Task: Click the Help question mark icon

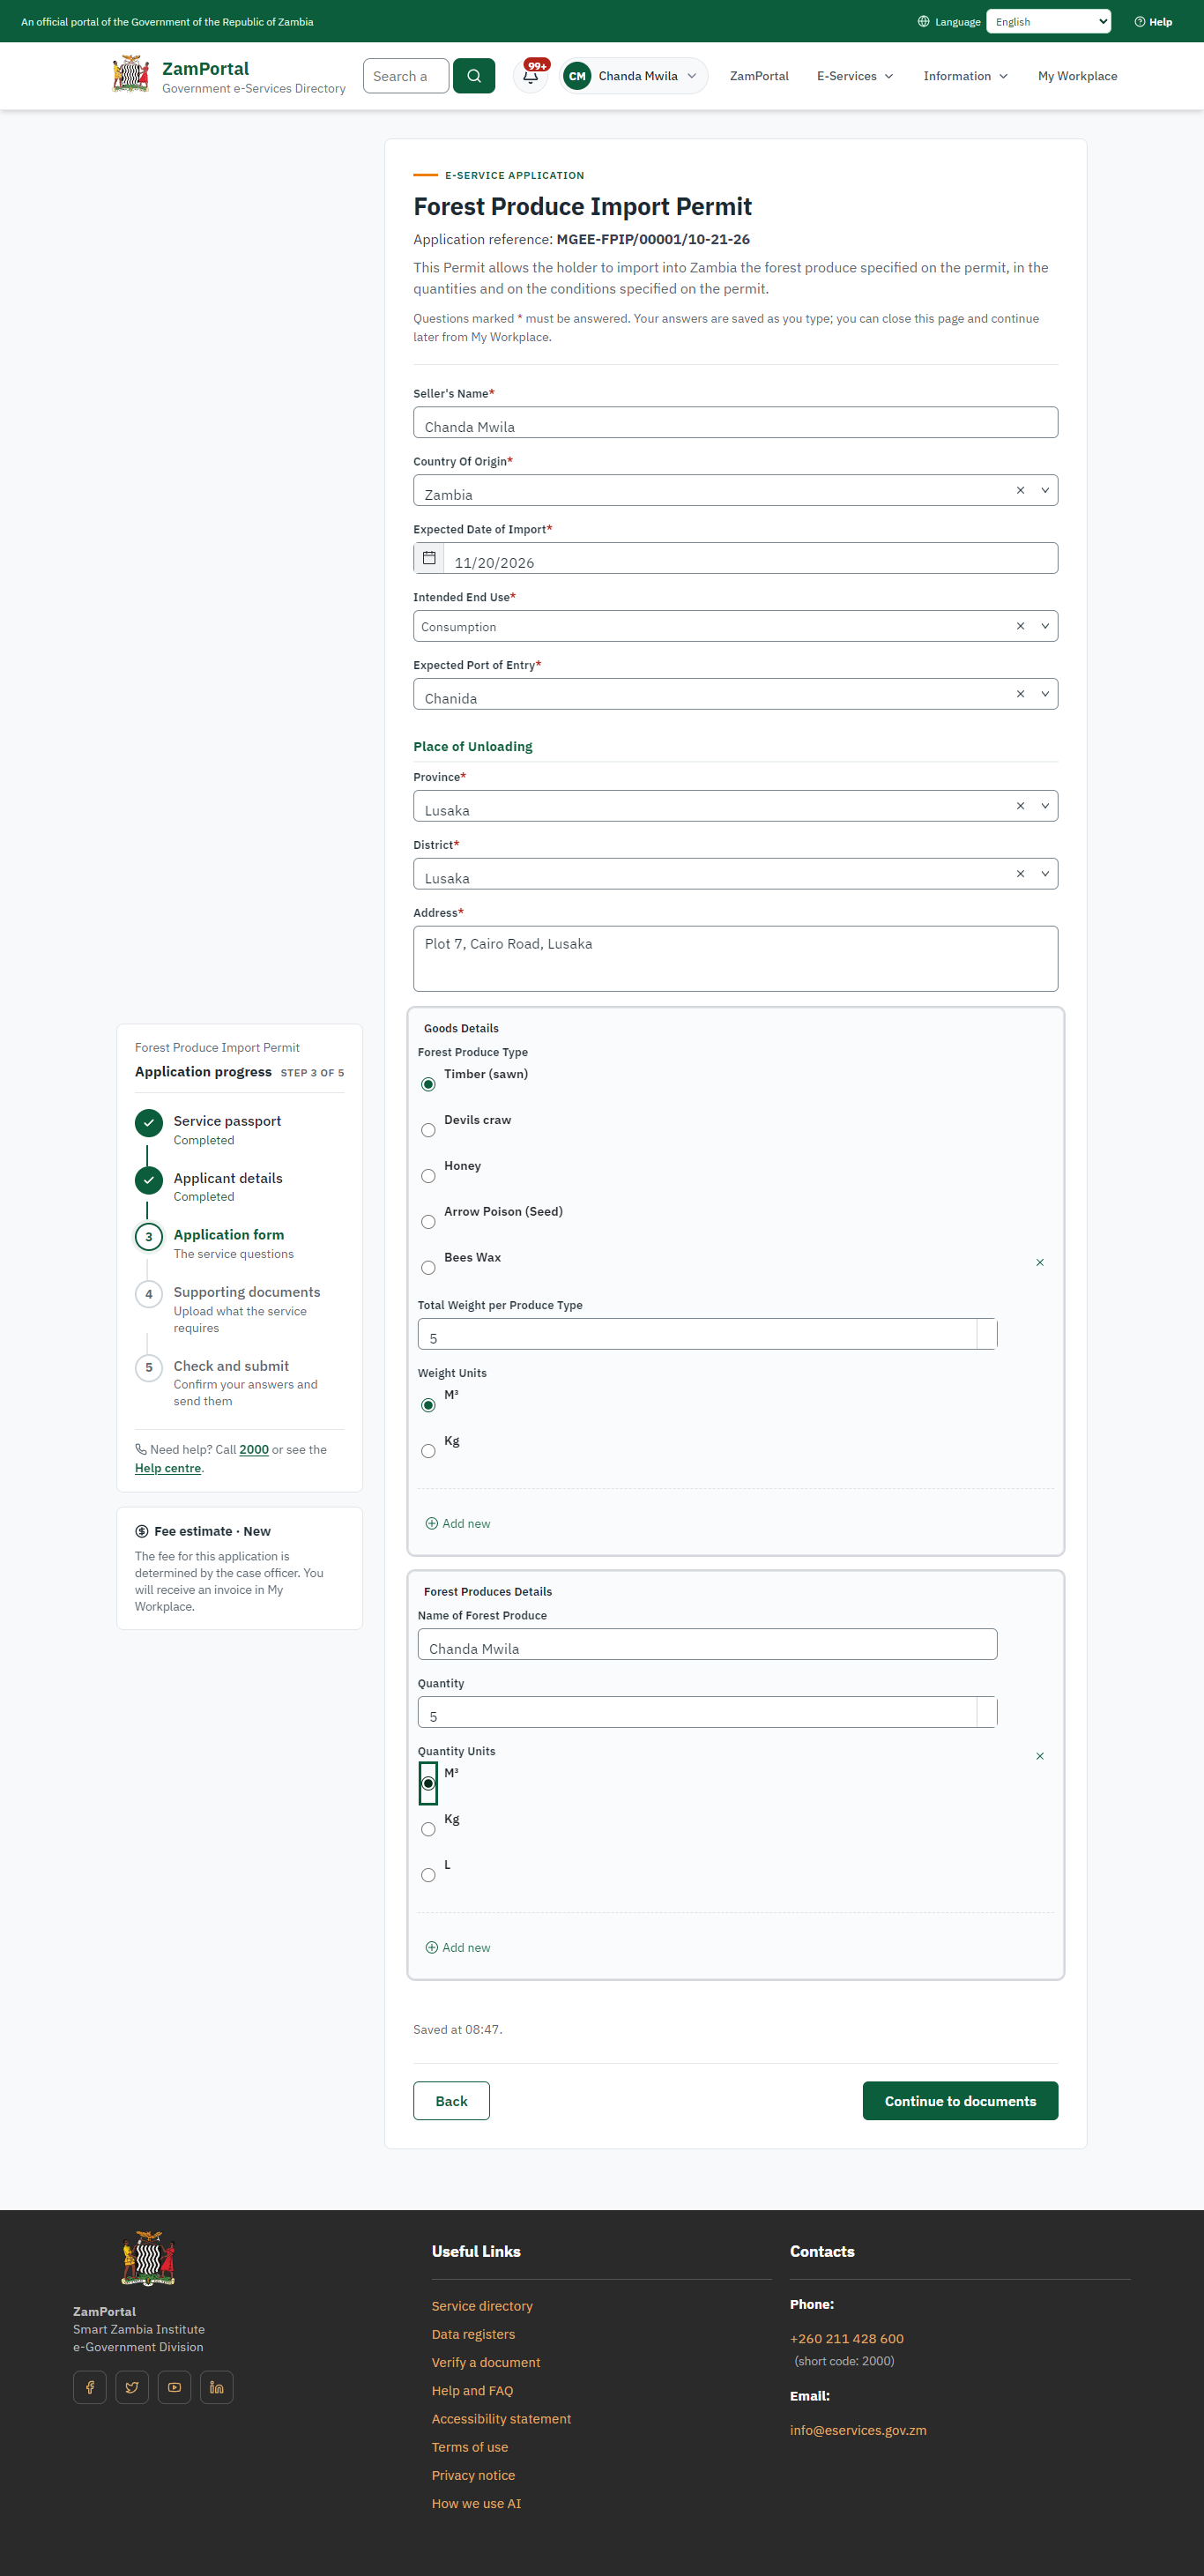Action: coord(1139,22)
